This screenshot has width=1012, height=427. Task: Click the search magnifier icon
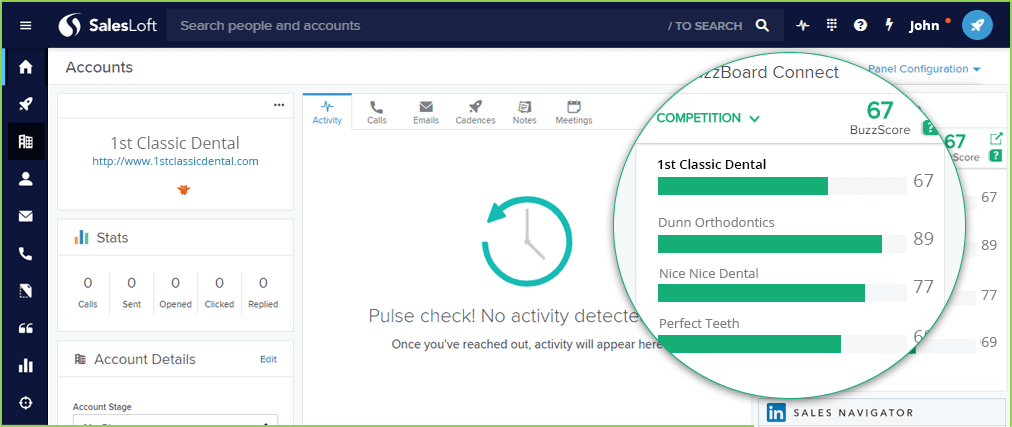pos(762,26)
